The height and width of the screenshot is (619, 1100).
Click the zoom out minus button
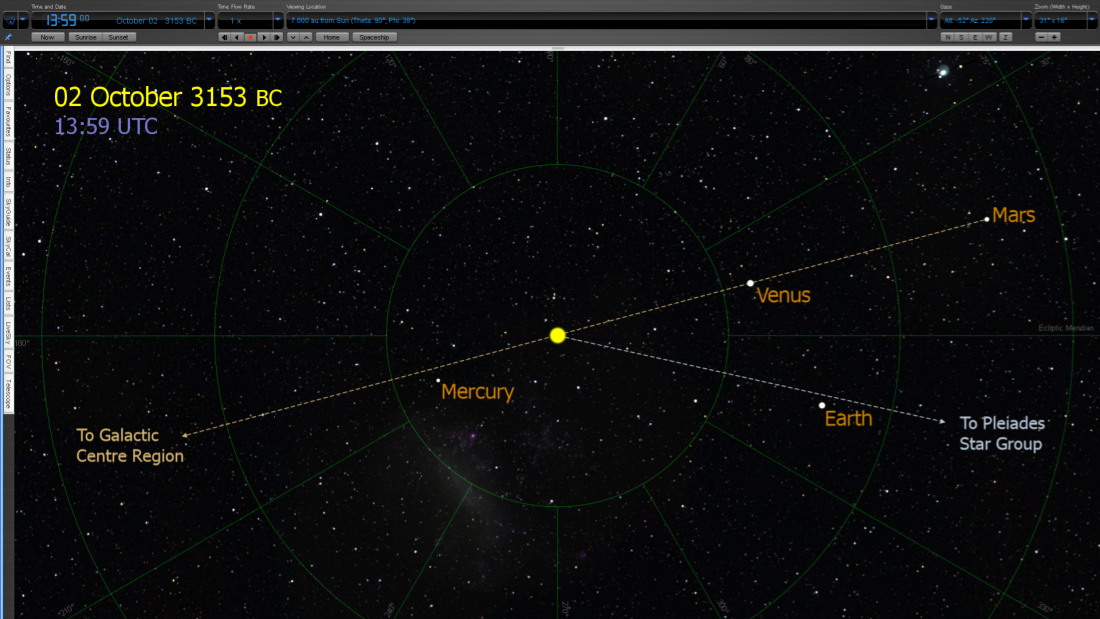point(1041,37)
